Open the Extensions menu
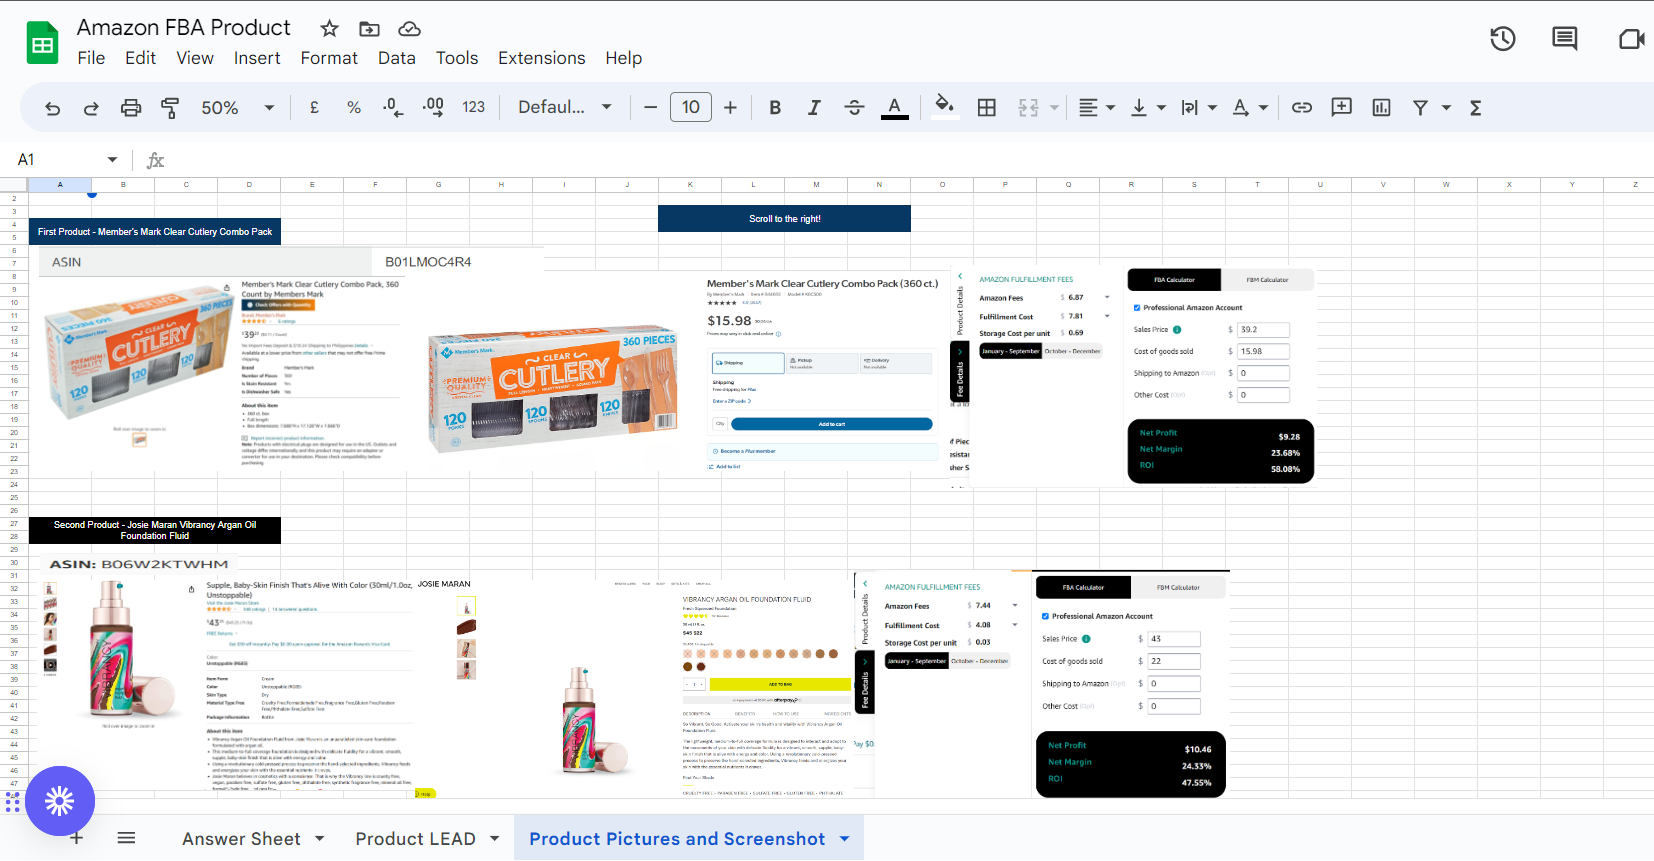Viewport: 1654px width, 861px height. tap(542, 58)
